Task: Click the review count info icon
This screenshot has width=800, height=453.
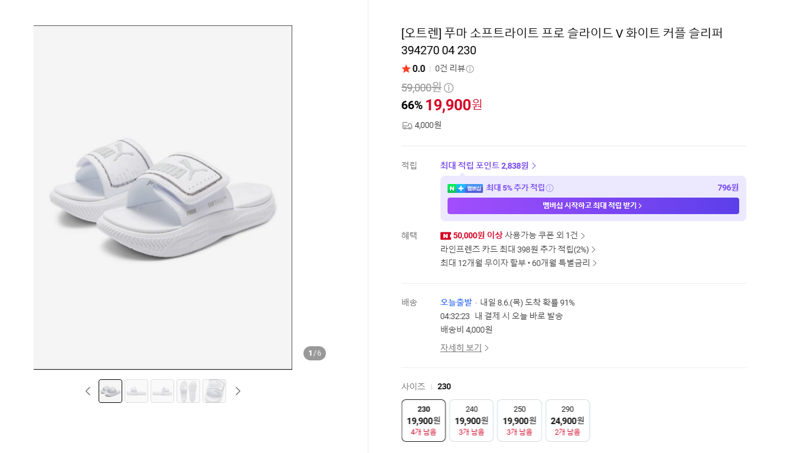Action: coord(470,69)
